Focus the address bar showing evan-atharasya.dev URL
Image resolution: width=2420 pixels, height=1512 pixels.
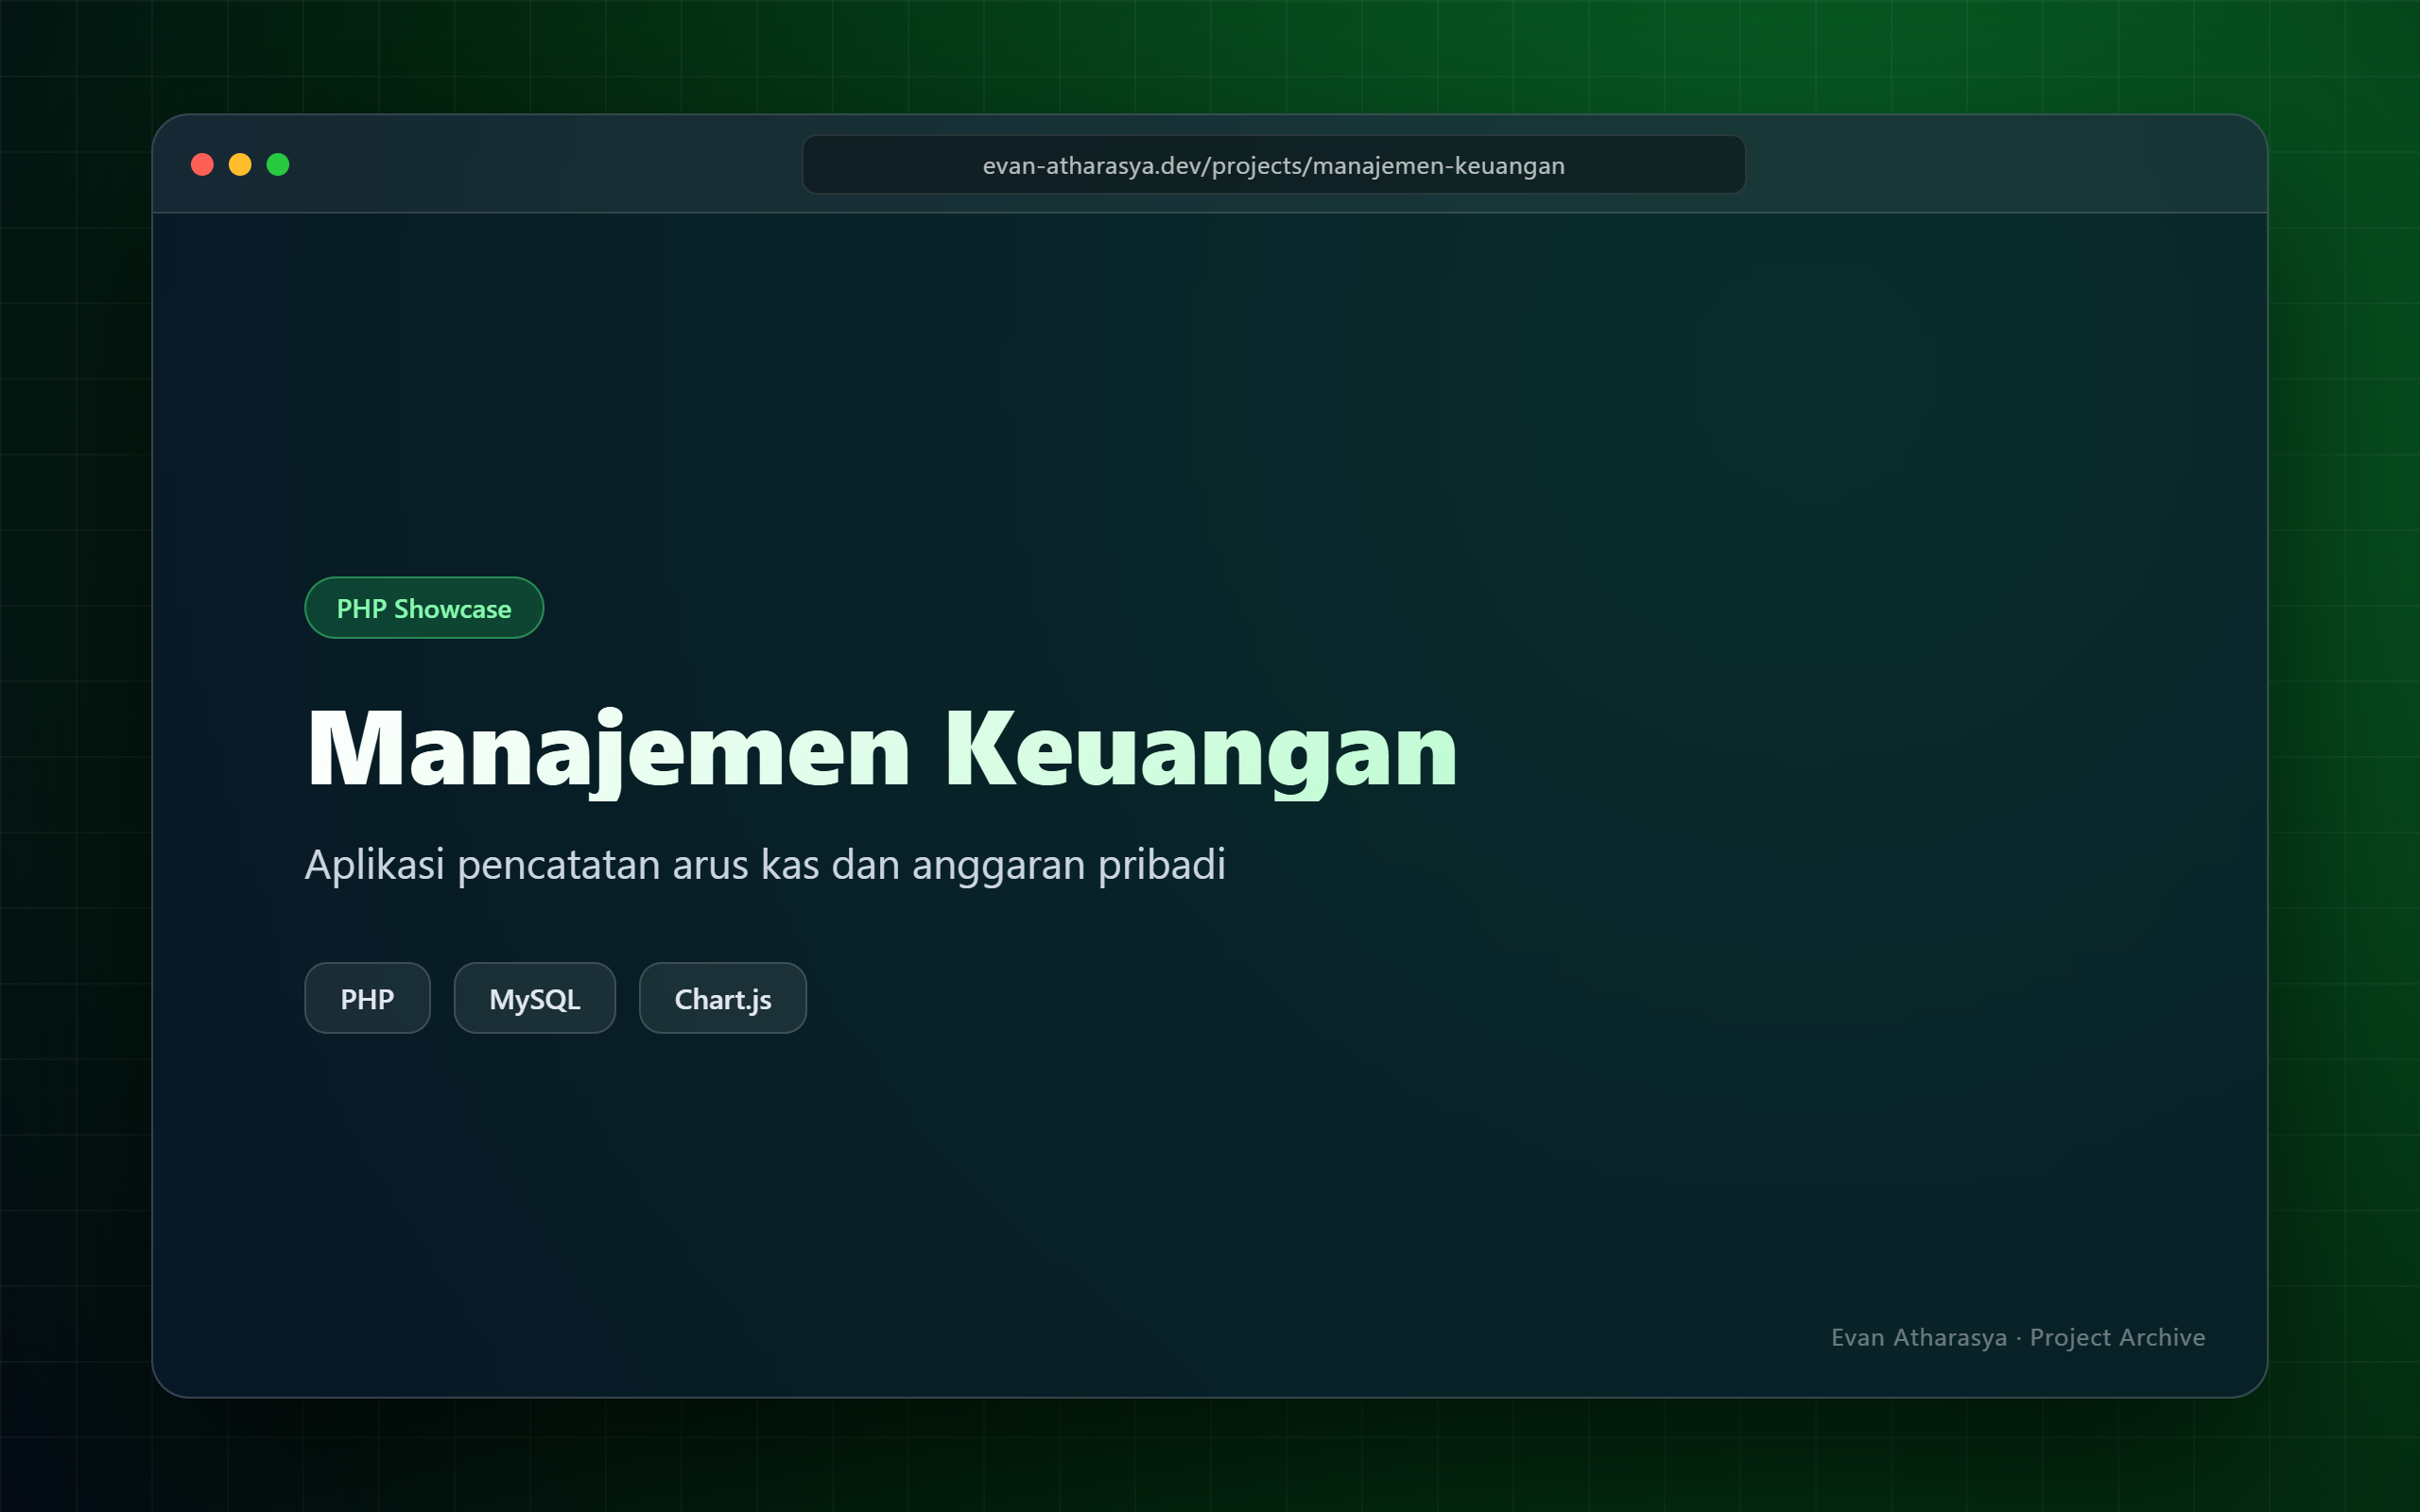click(x=1273, y=165)
